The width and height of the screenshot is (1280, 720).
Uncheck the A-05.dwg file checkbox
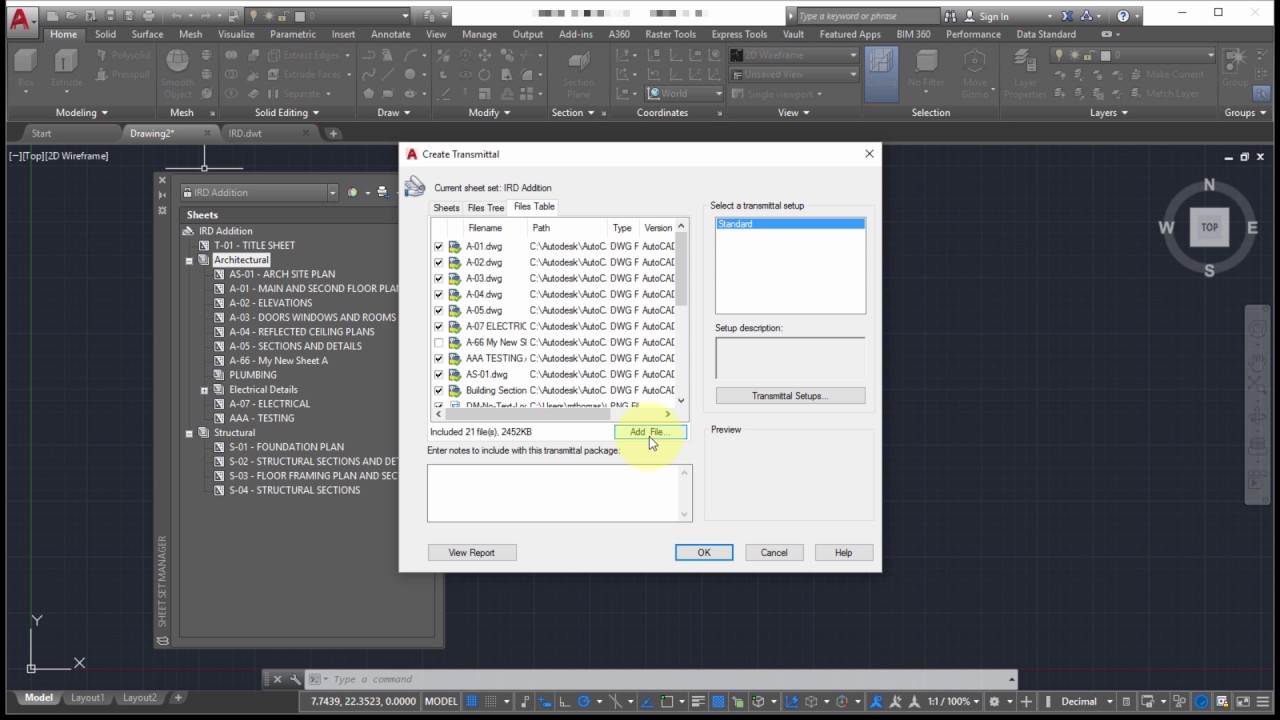pyautogui.click(x=438, y=310)
